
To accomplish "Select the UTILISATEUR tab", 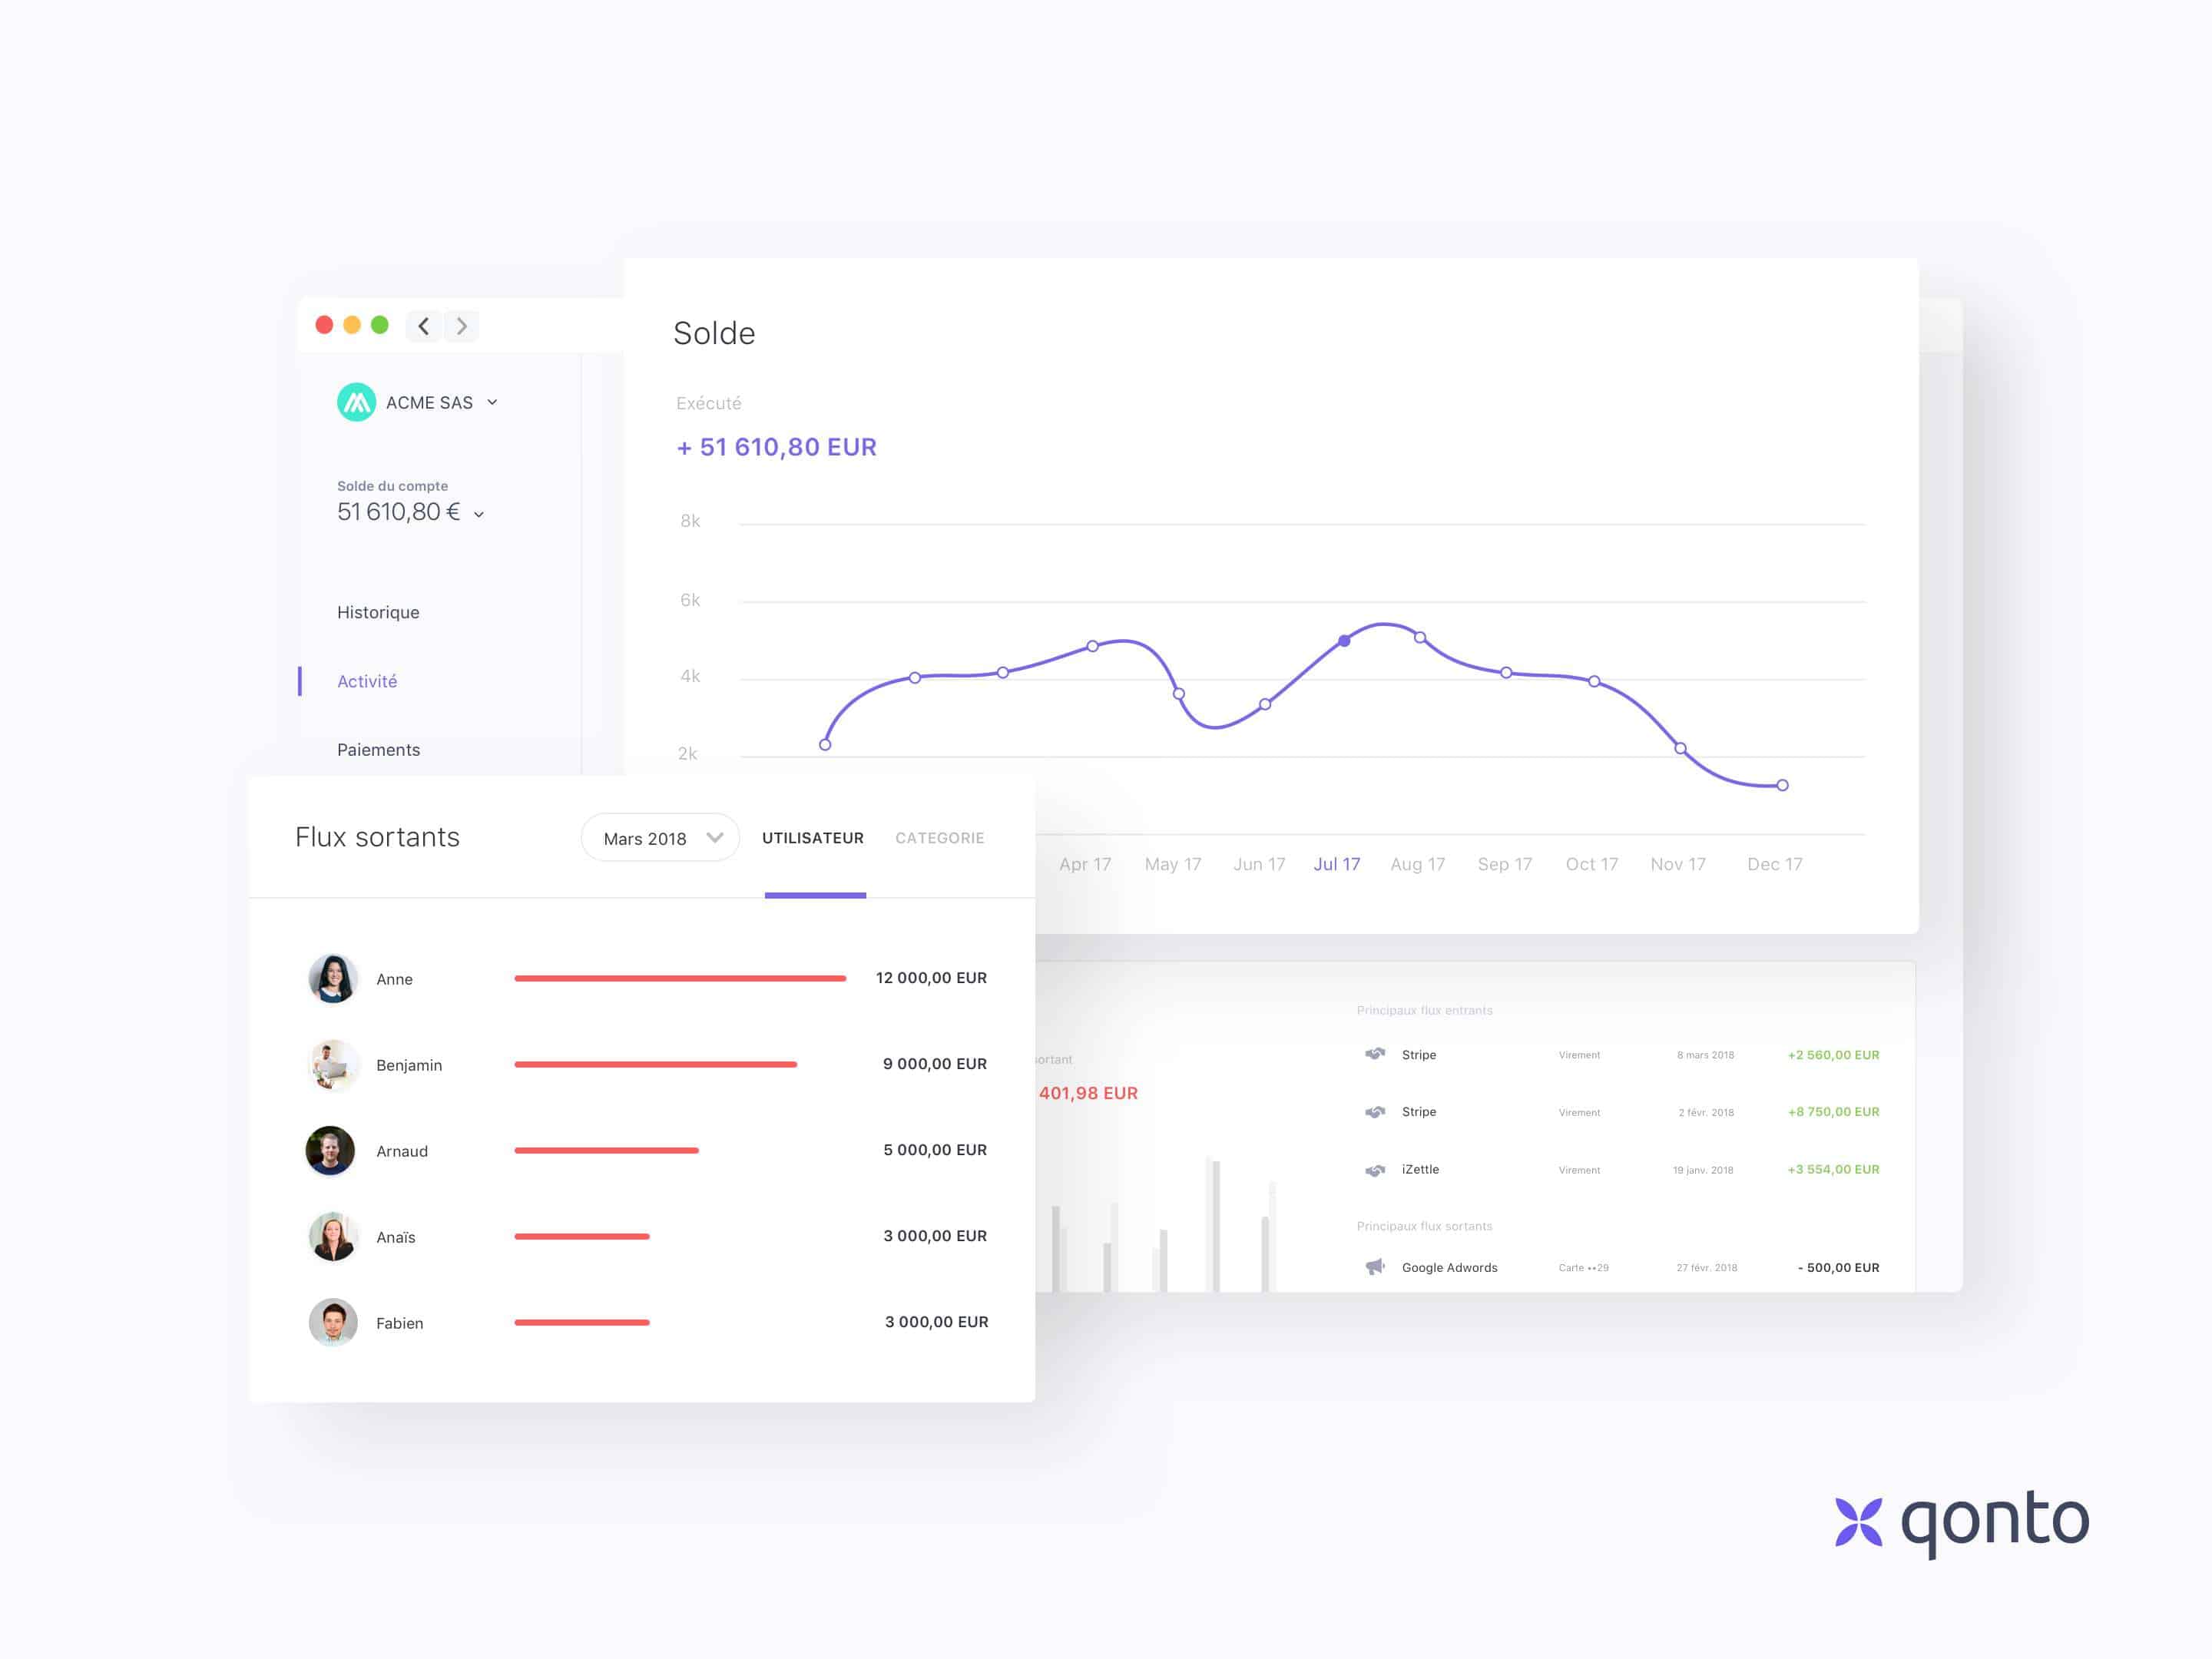I will 813,836.
